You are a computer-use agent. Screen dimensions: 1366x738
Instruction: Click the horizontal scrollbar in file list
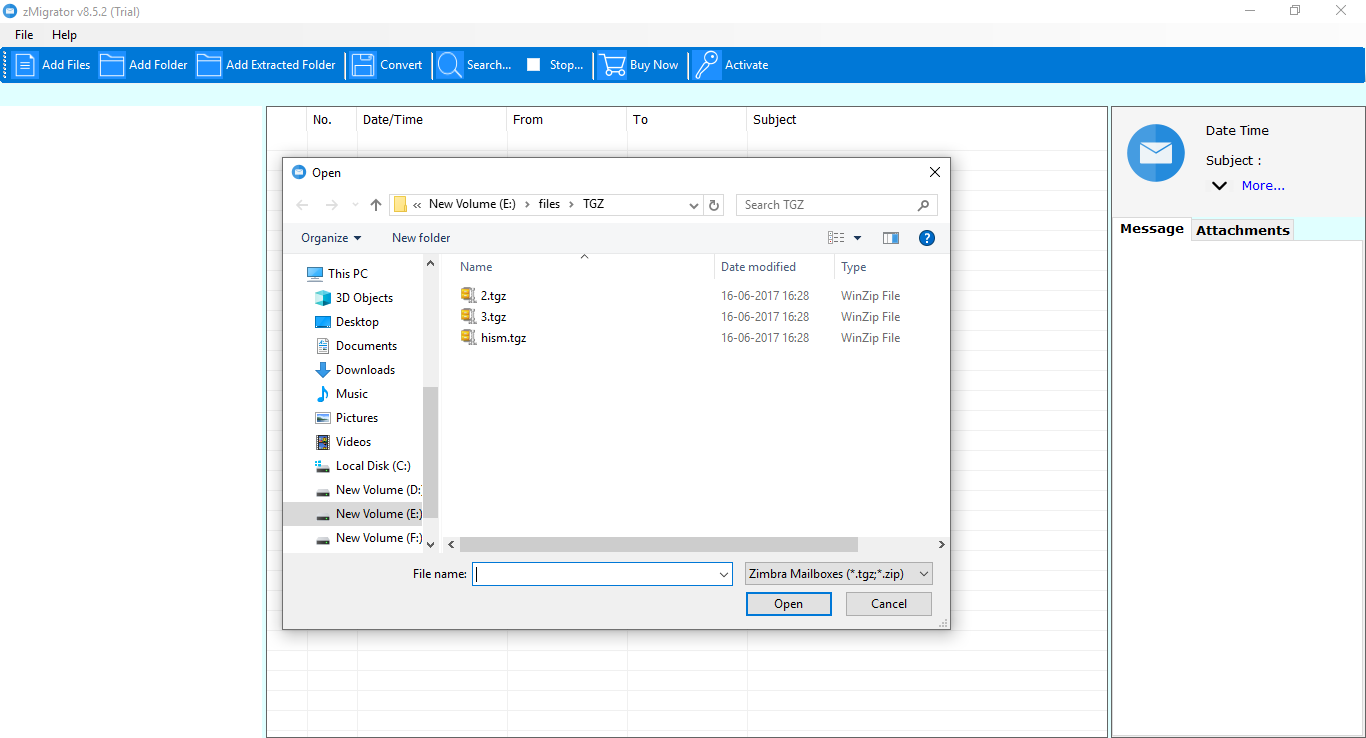point(659,545)
